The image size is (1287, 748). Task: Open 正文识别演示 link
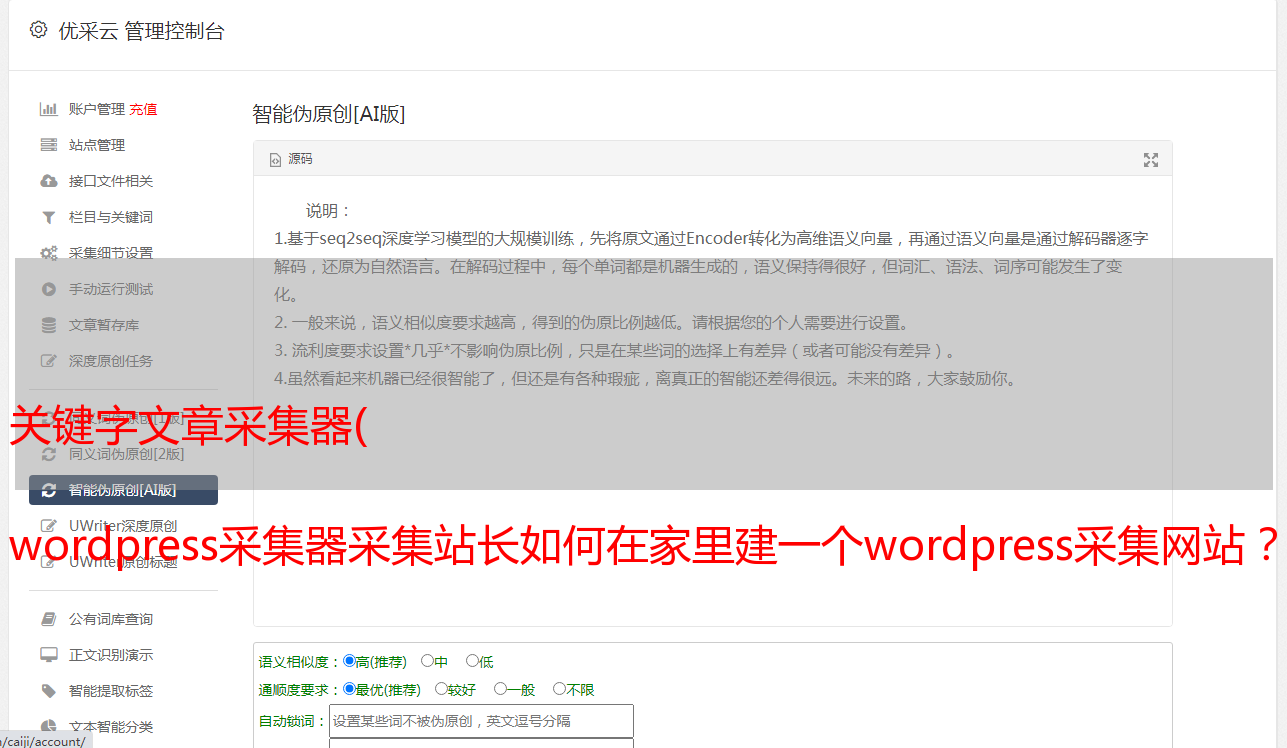(x=111, y=655)
